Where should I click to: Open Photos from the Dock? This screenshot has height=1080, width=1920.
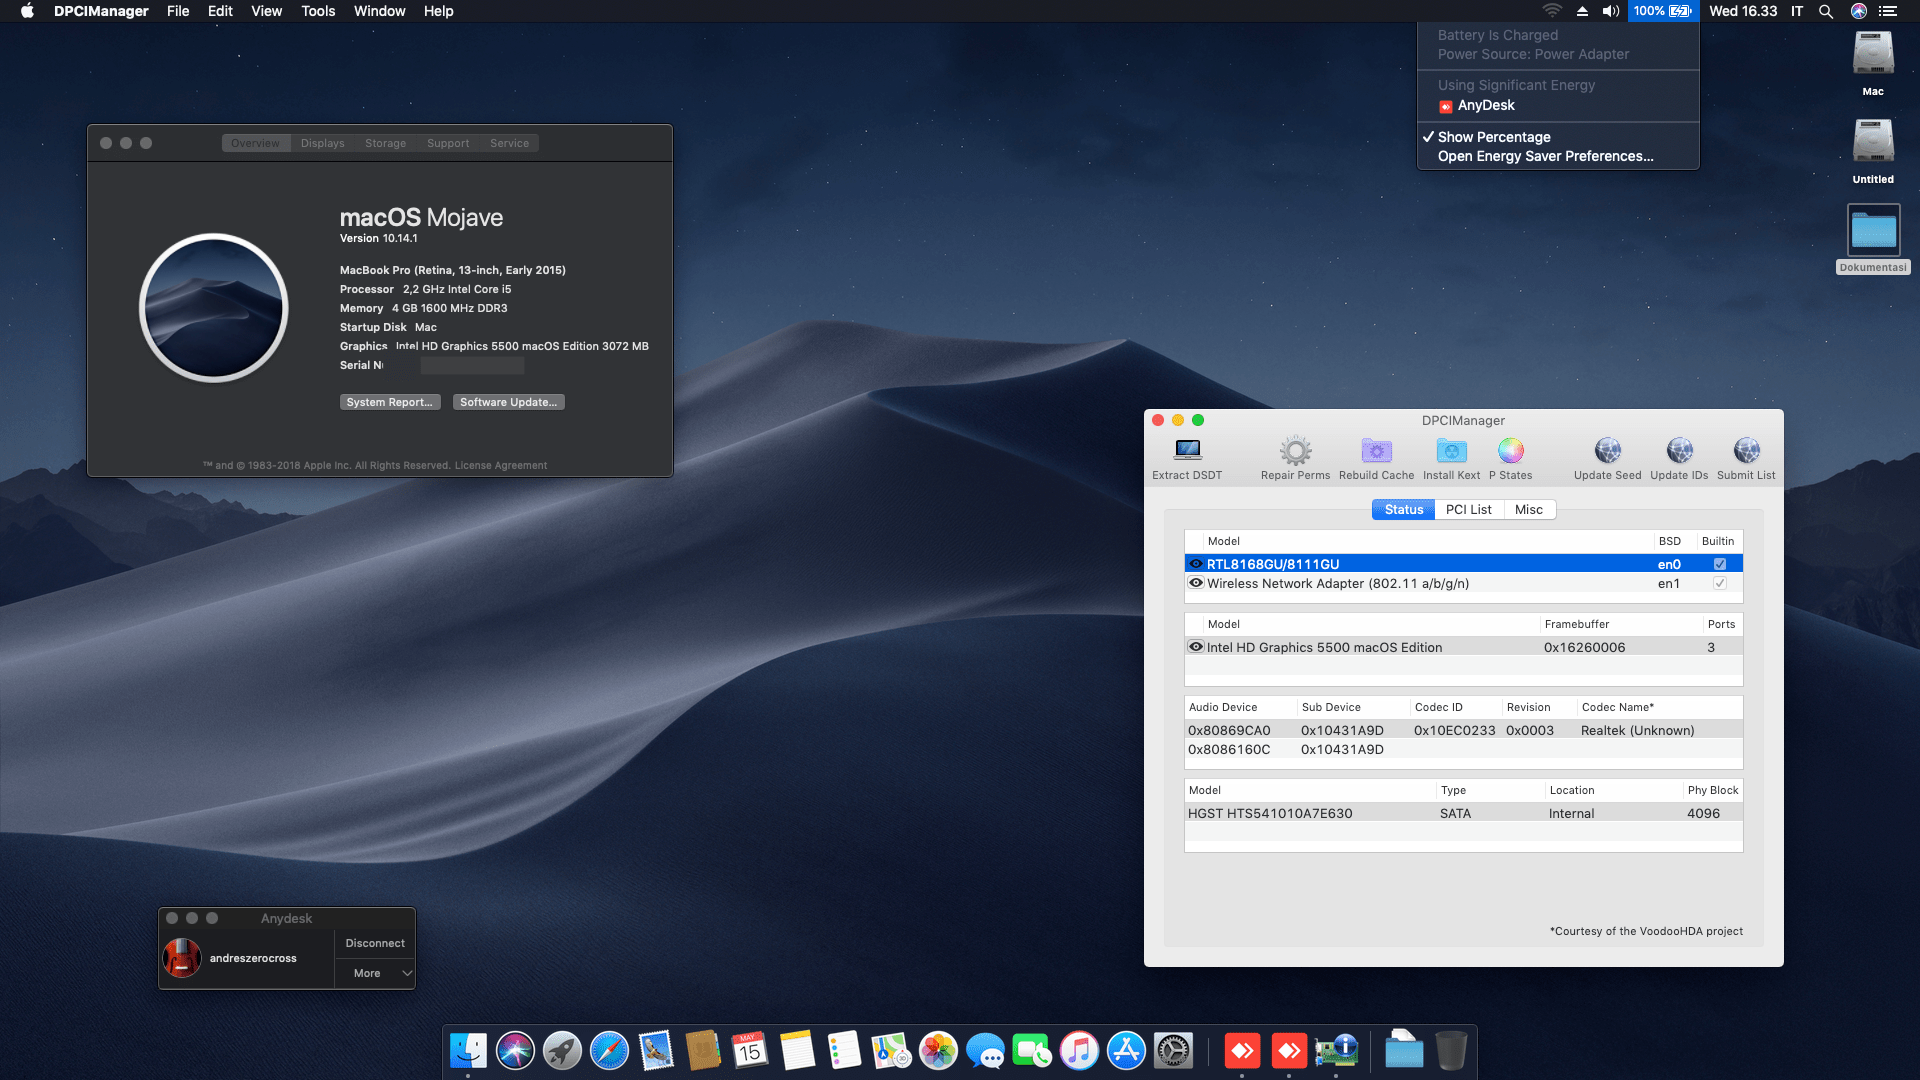click(938, 1051)
